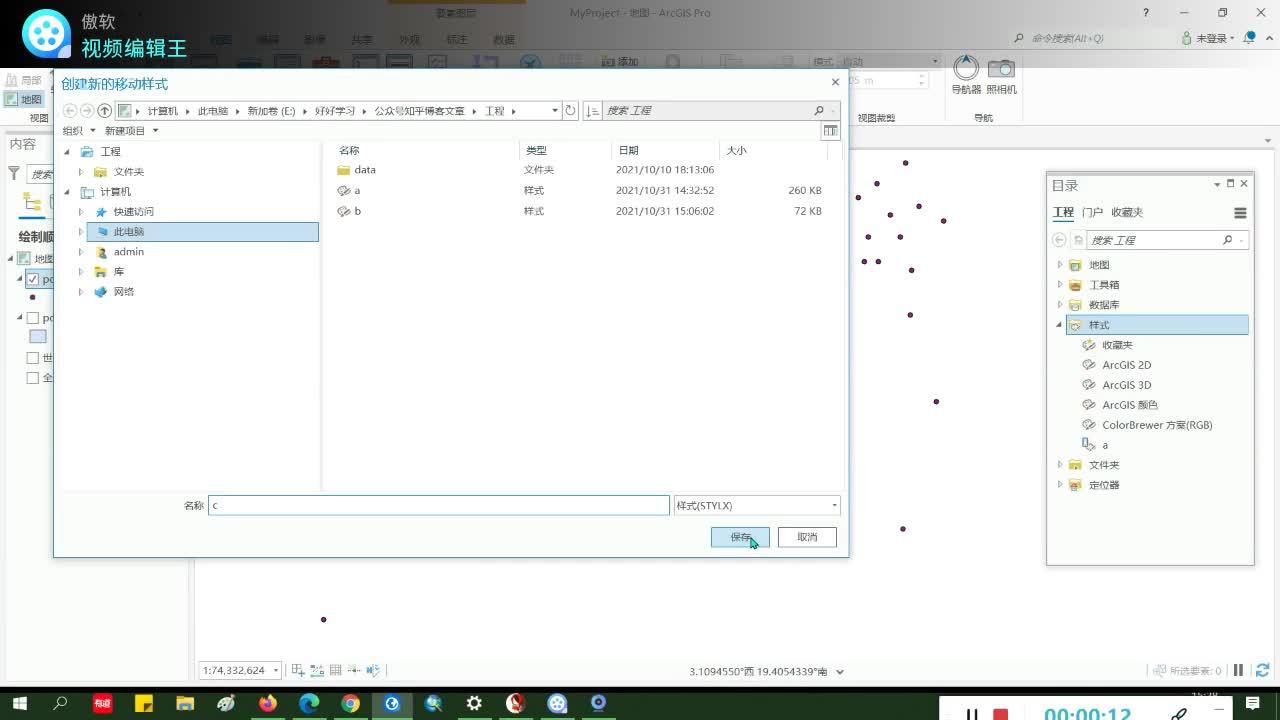1280x720 pixels.
Task: Click the 照相机 (camera) icon in the ribbon
Action: (x=1000, y=70)
